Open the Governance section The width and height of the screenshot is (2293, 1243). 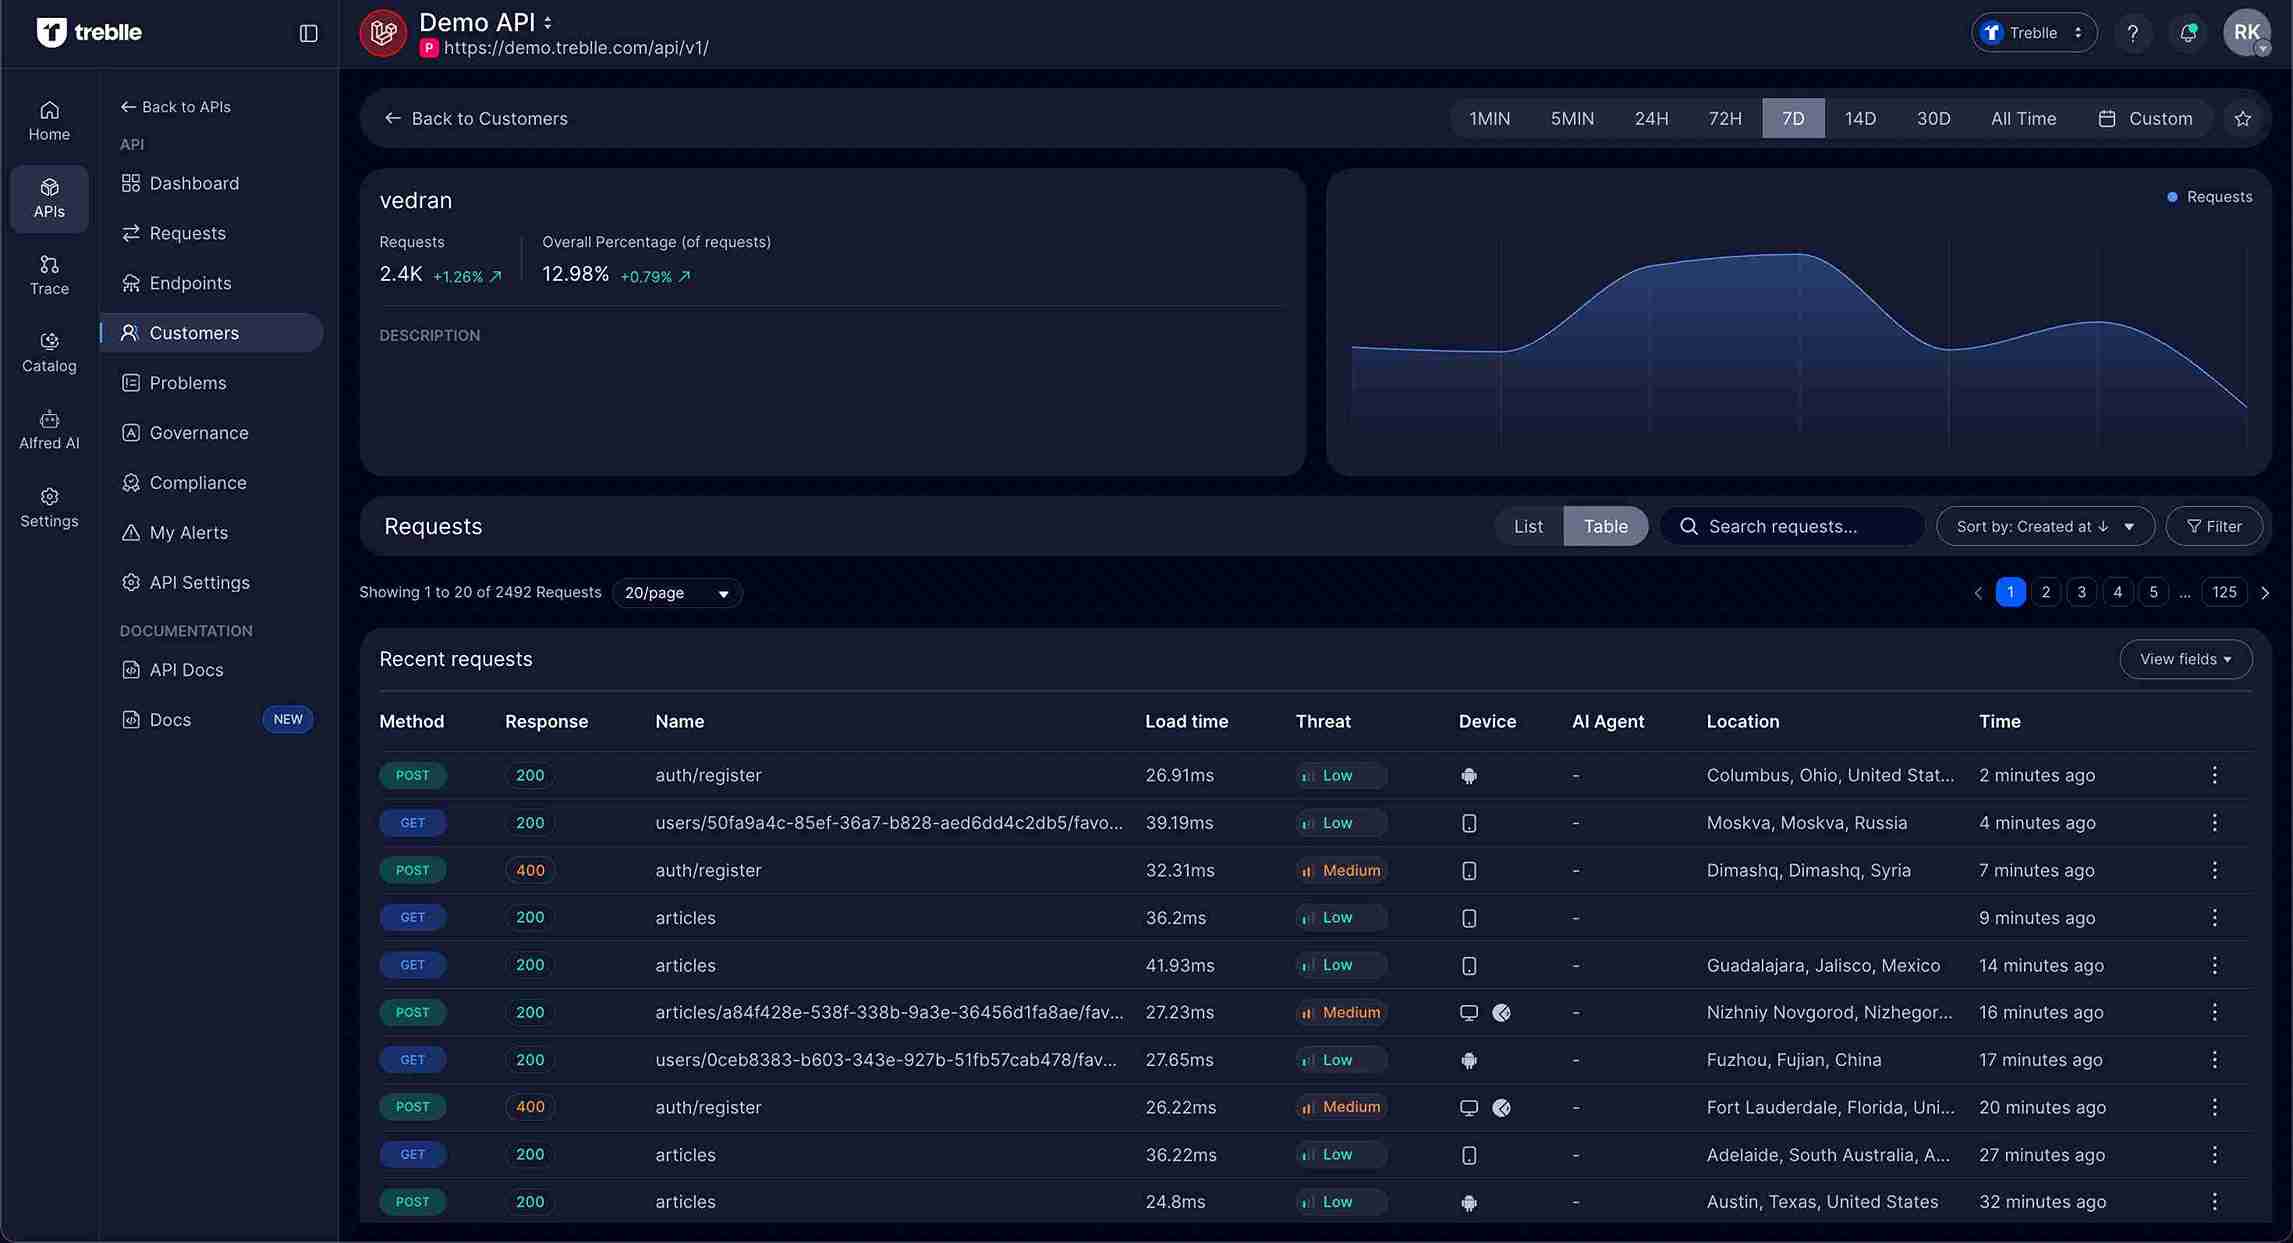(199, 432)
